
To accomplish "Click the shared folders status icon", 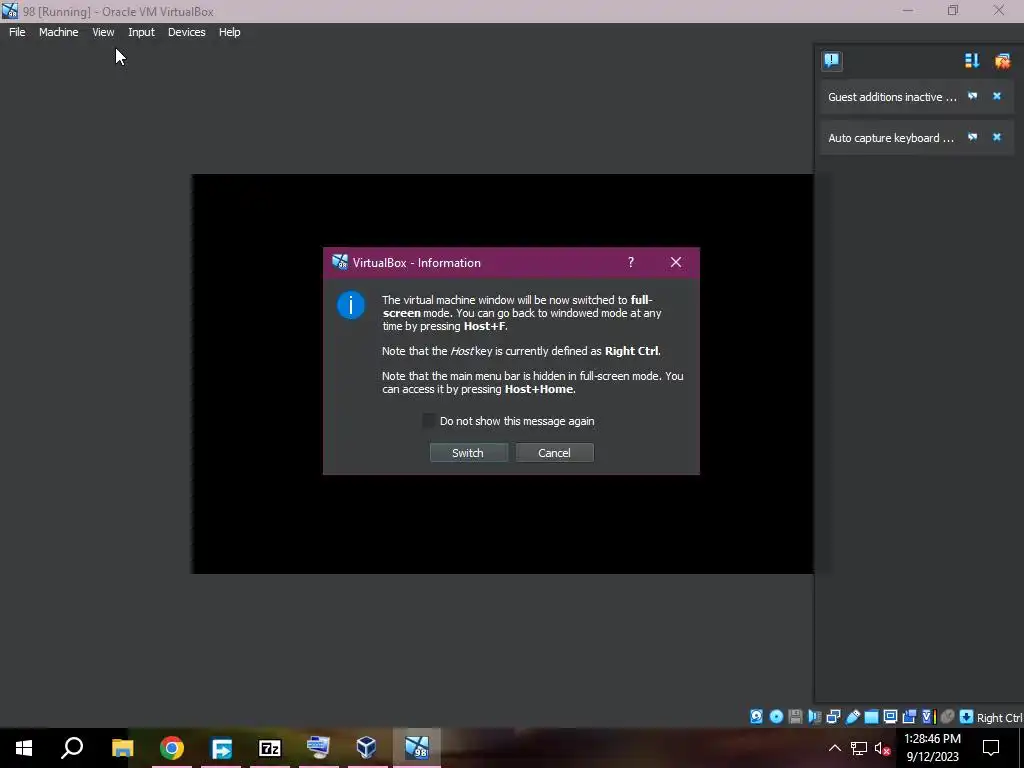I will 871,716.
